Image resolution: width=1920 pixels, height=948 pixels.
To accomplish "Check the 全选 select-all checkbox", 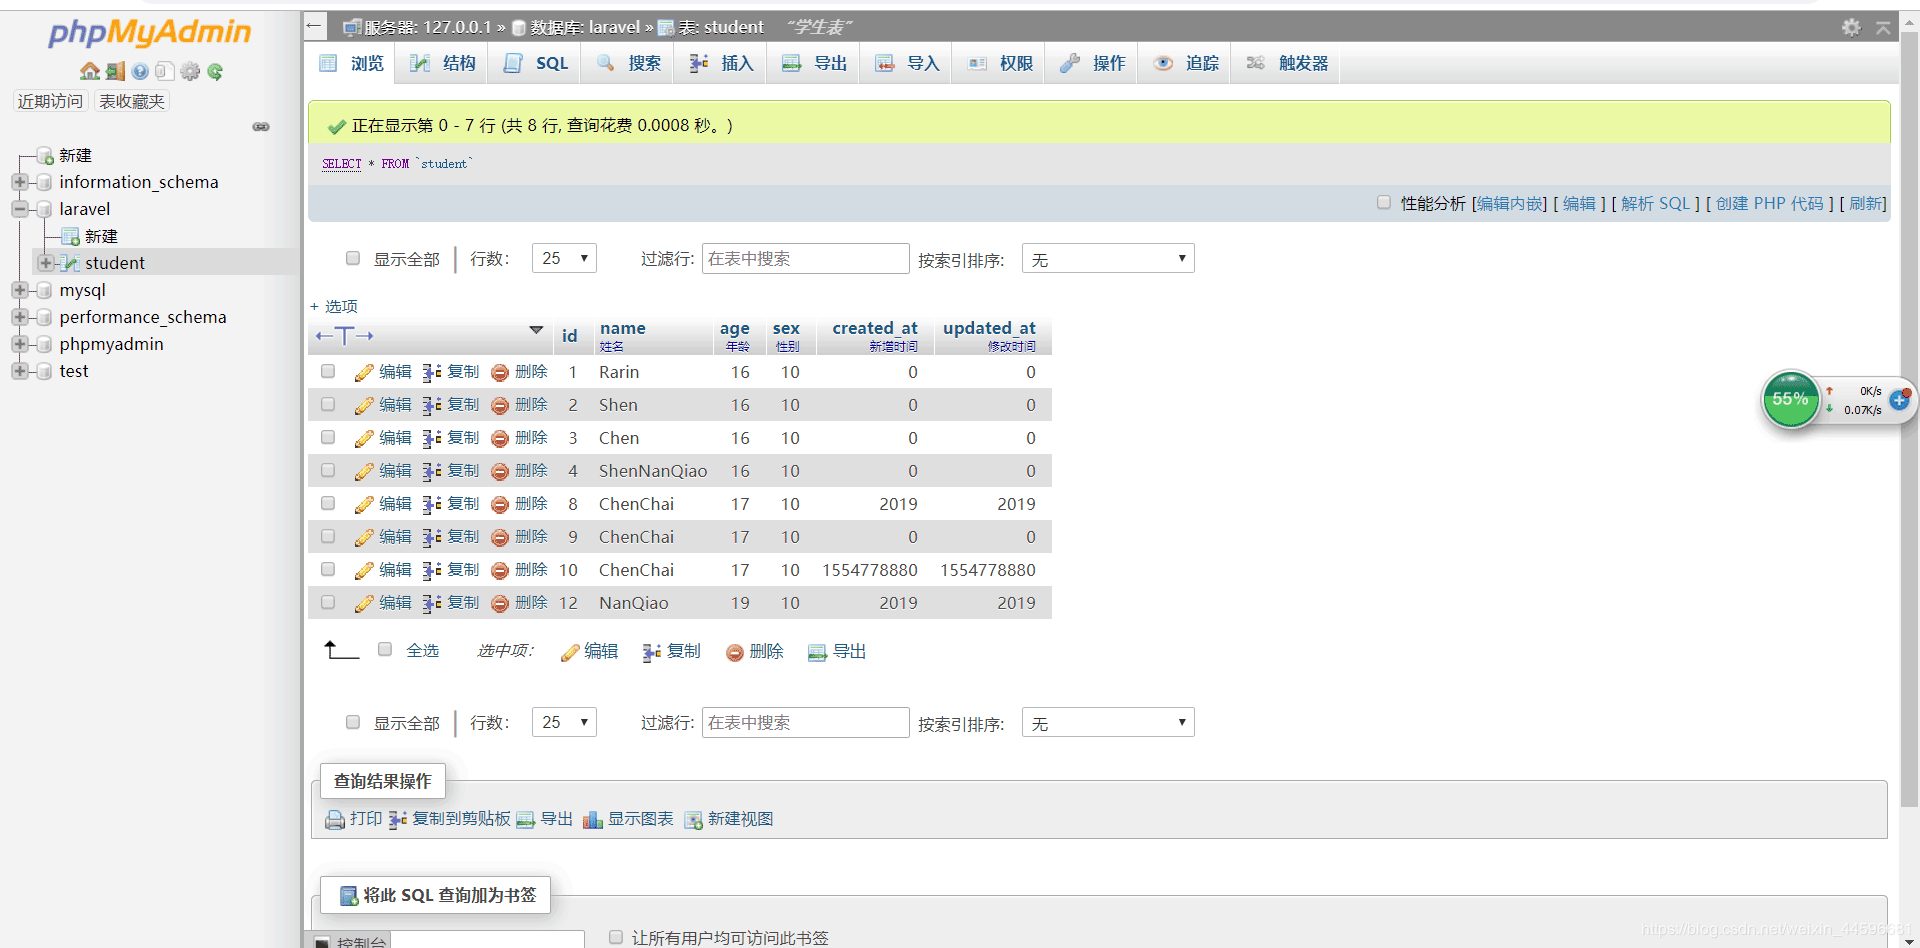I will [385, 648].
